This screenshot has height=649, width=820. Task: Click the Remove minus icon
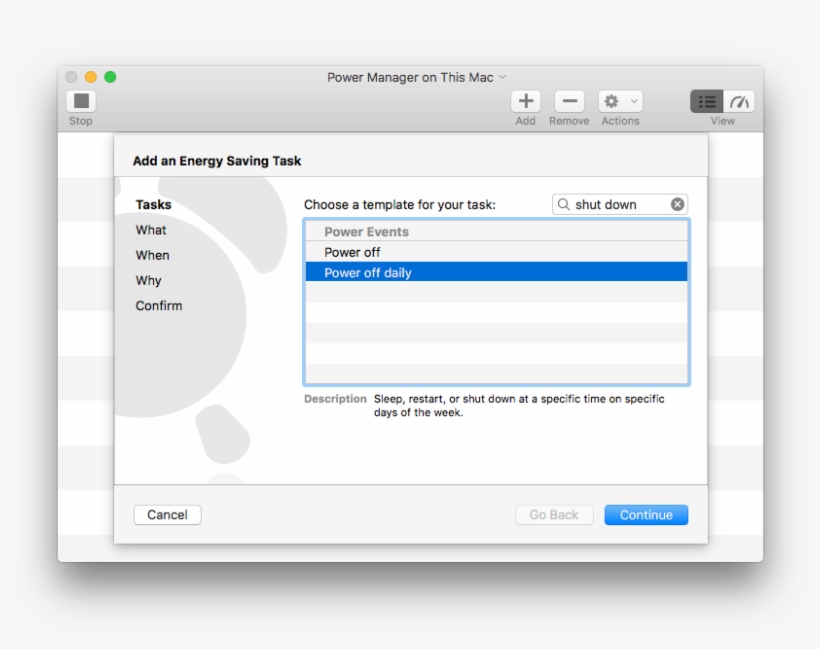click(x=569, y=102)
